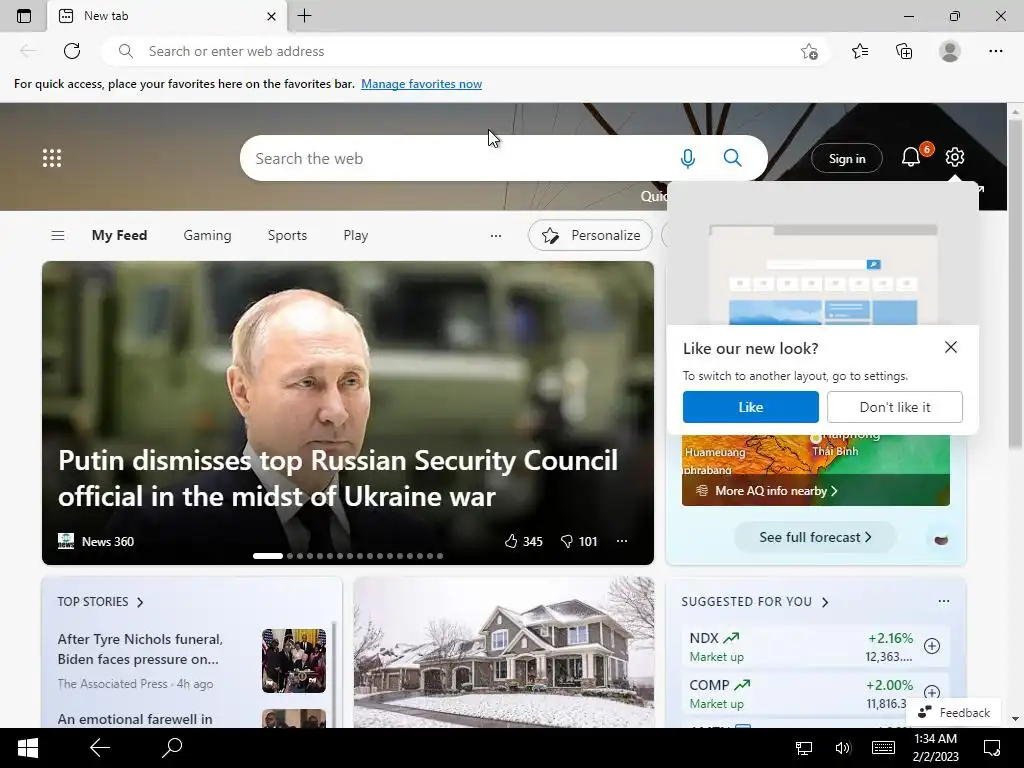Image resolution: width=1024 pixels, height=768 pixels.
Task: Start voice search with the microphone
Action: point(688,158)
